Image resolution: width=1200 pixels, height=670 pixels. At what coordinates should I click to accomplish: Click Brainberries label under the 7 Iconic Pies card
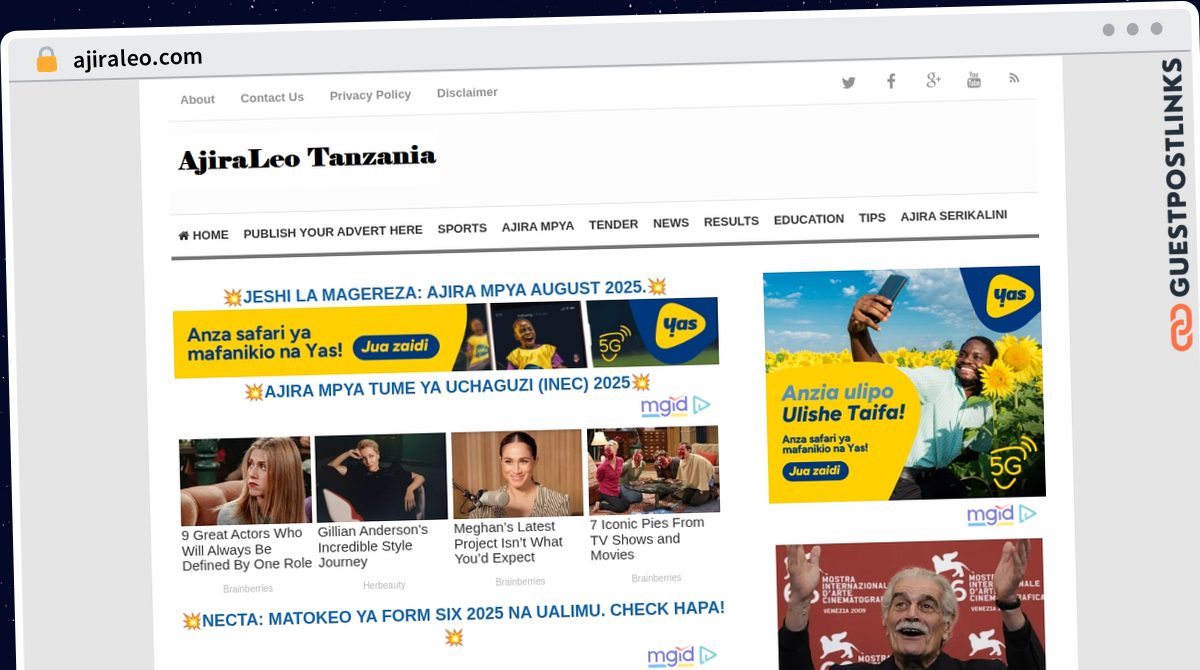point(656,578)
